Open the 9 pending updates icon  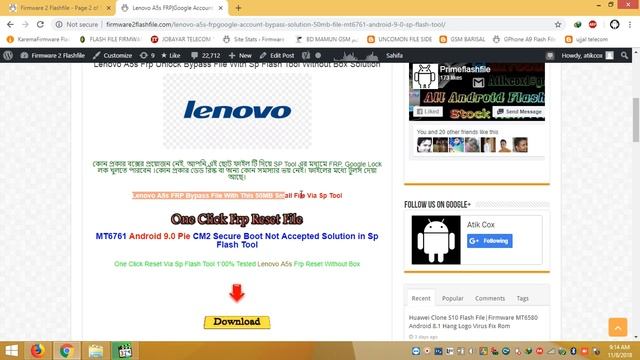coord(147,55)
